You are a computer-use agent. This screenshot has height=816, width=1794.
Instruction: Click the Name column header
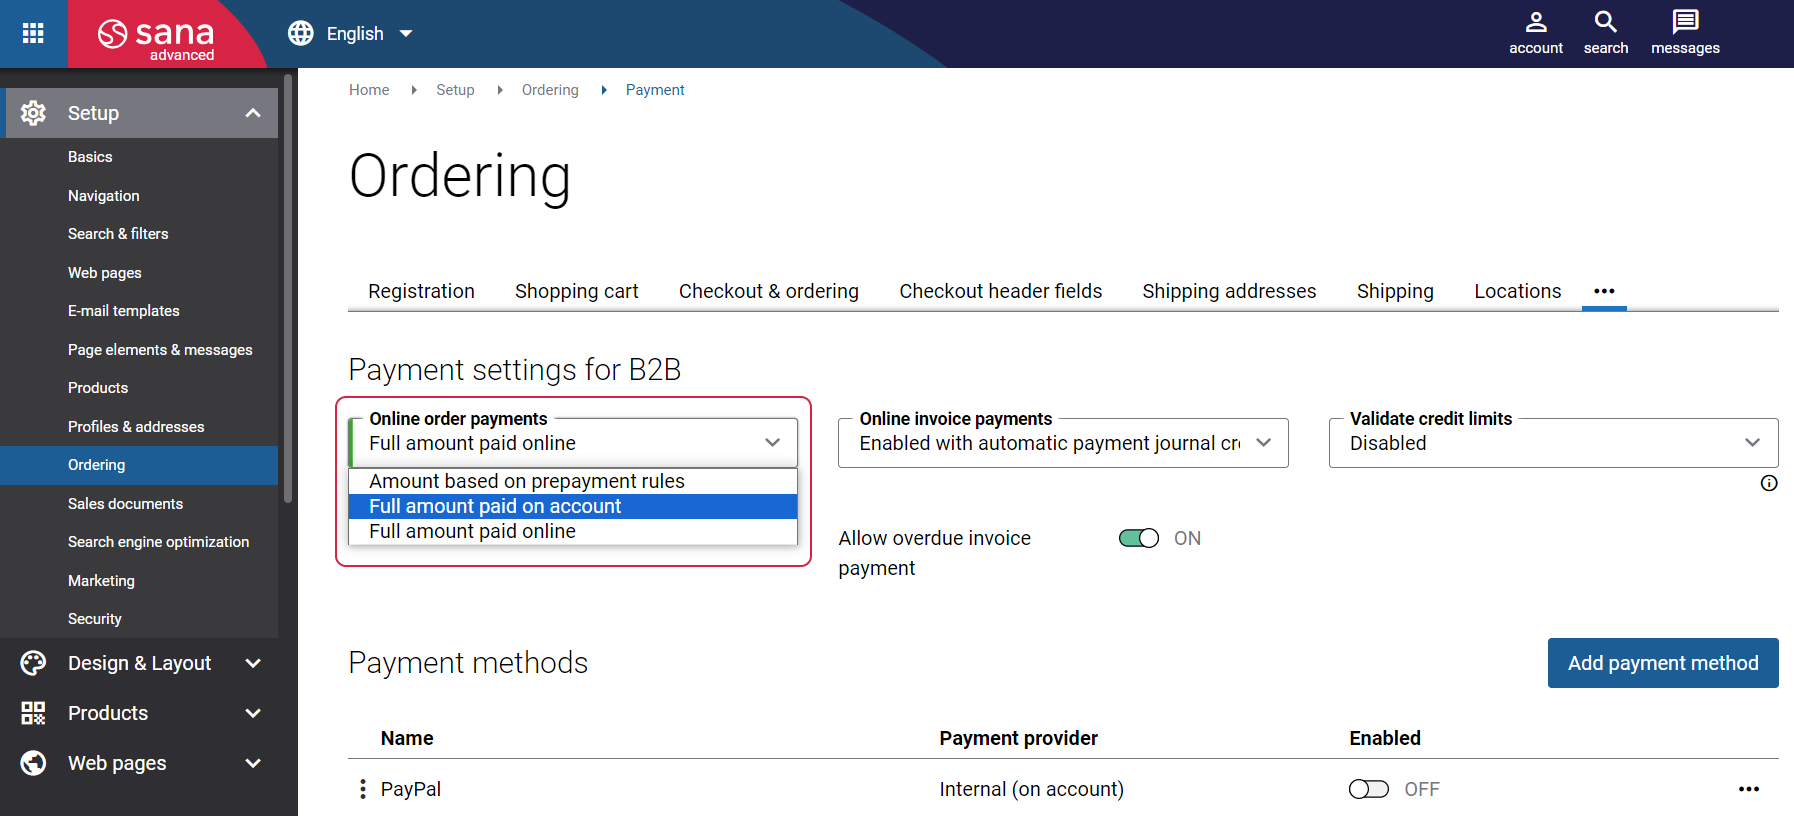click(x=407, y=738)
